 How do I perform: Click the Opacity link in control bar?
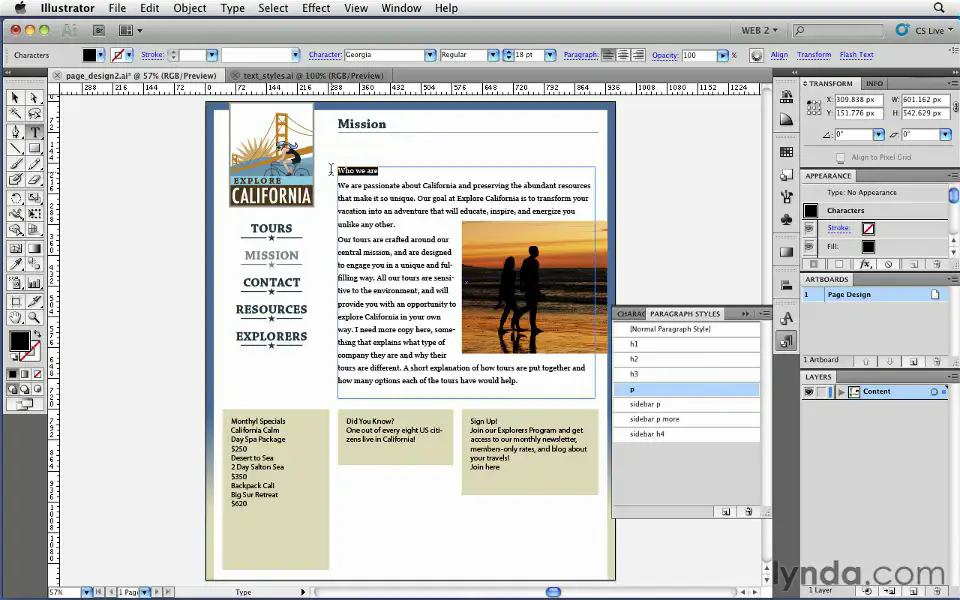(x=665, y=55)
